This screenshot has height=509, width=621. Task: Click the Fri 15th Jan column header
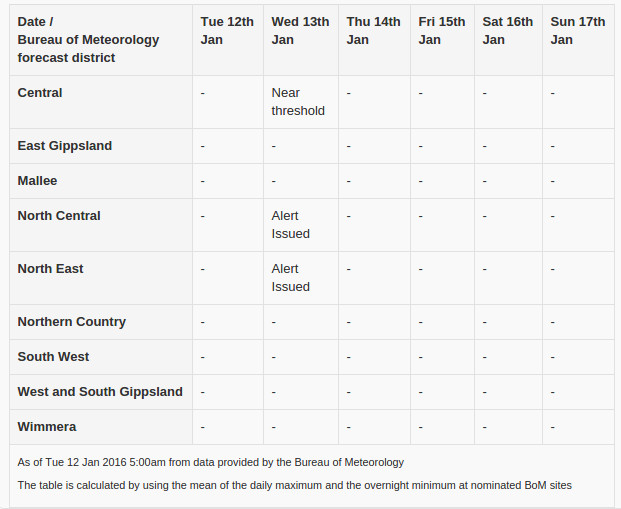(442, 31)
